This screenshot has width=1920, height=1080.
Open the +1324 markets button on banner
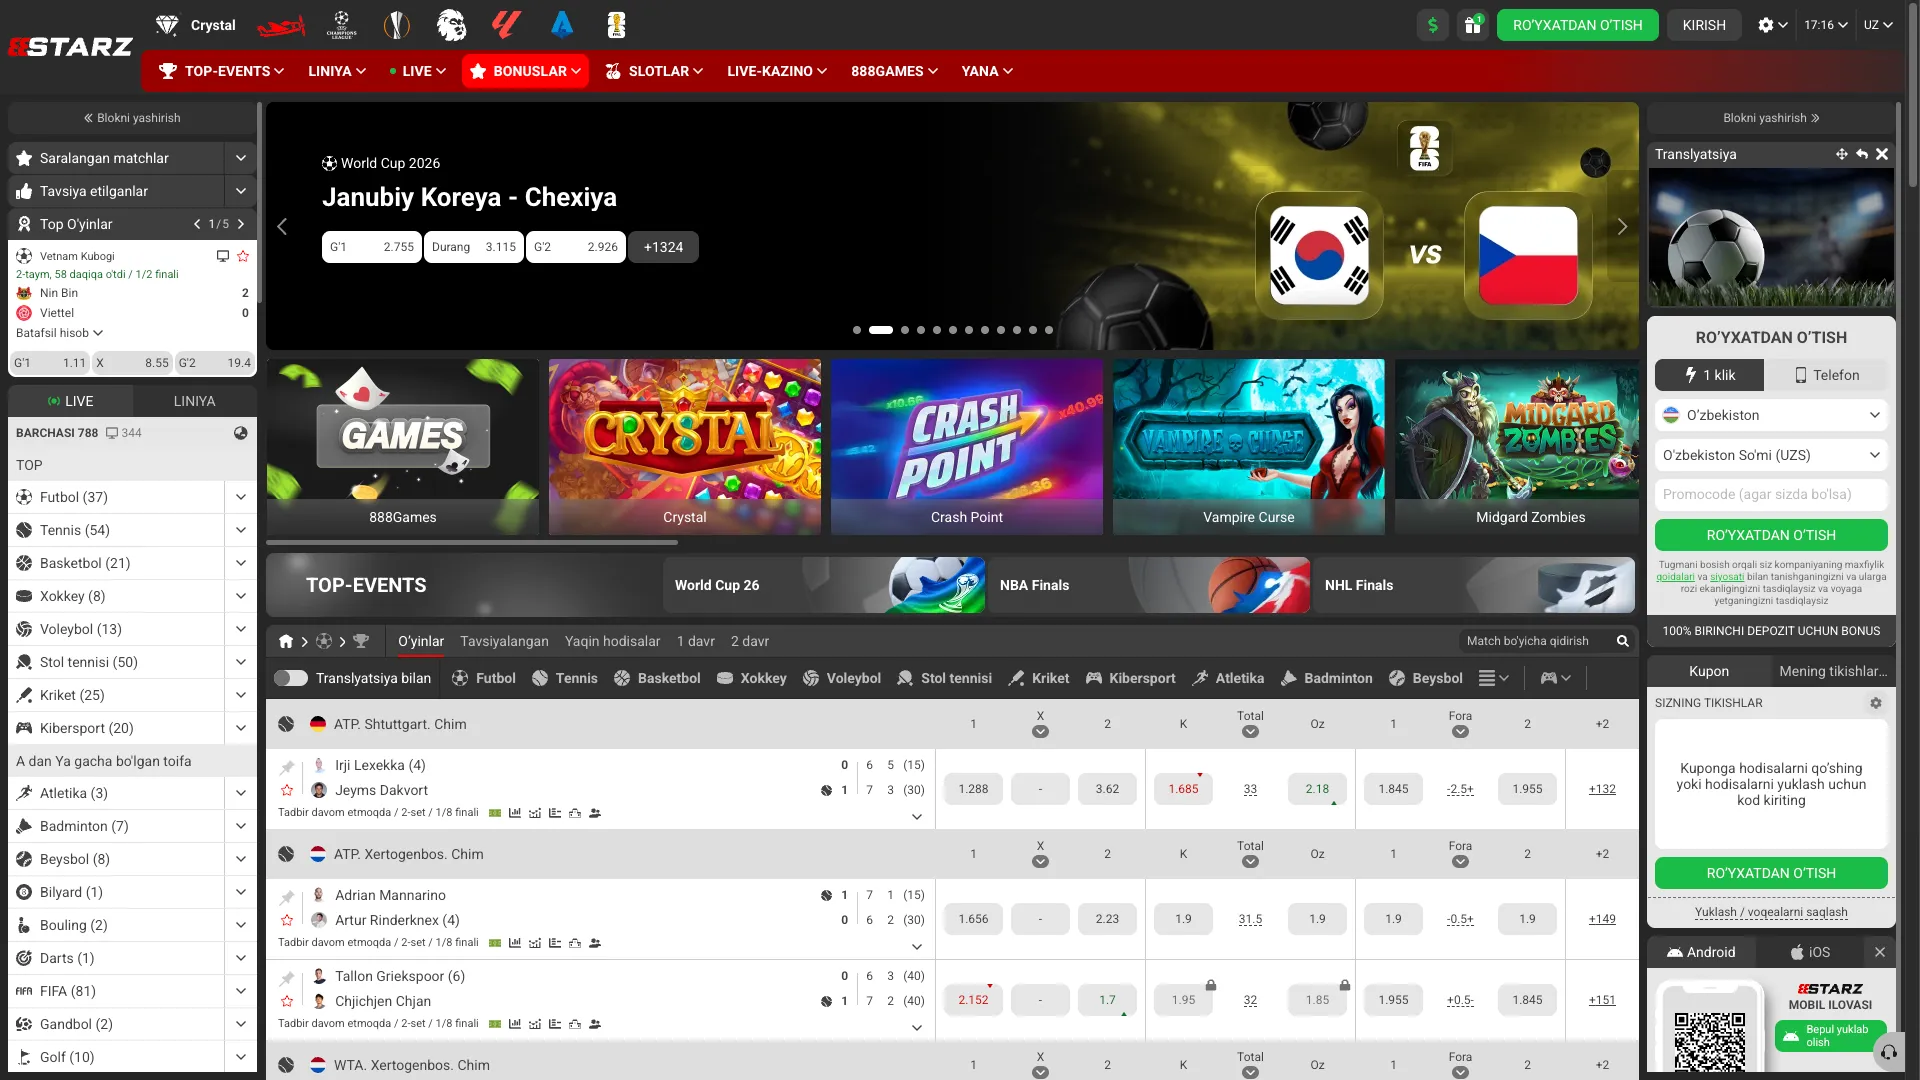[663, 247]
